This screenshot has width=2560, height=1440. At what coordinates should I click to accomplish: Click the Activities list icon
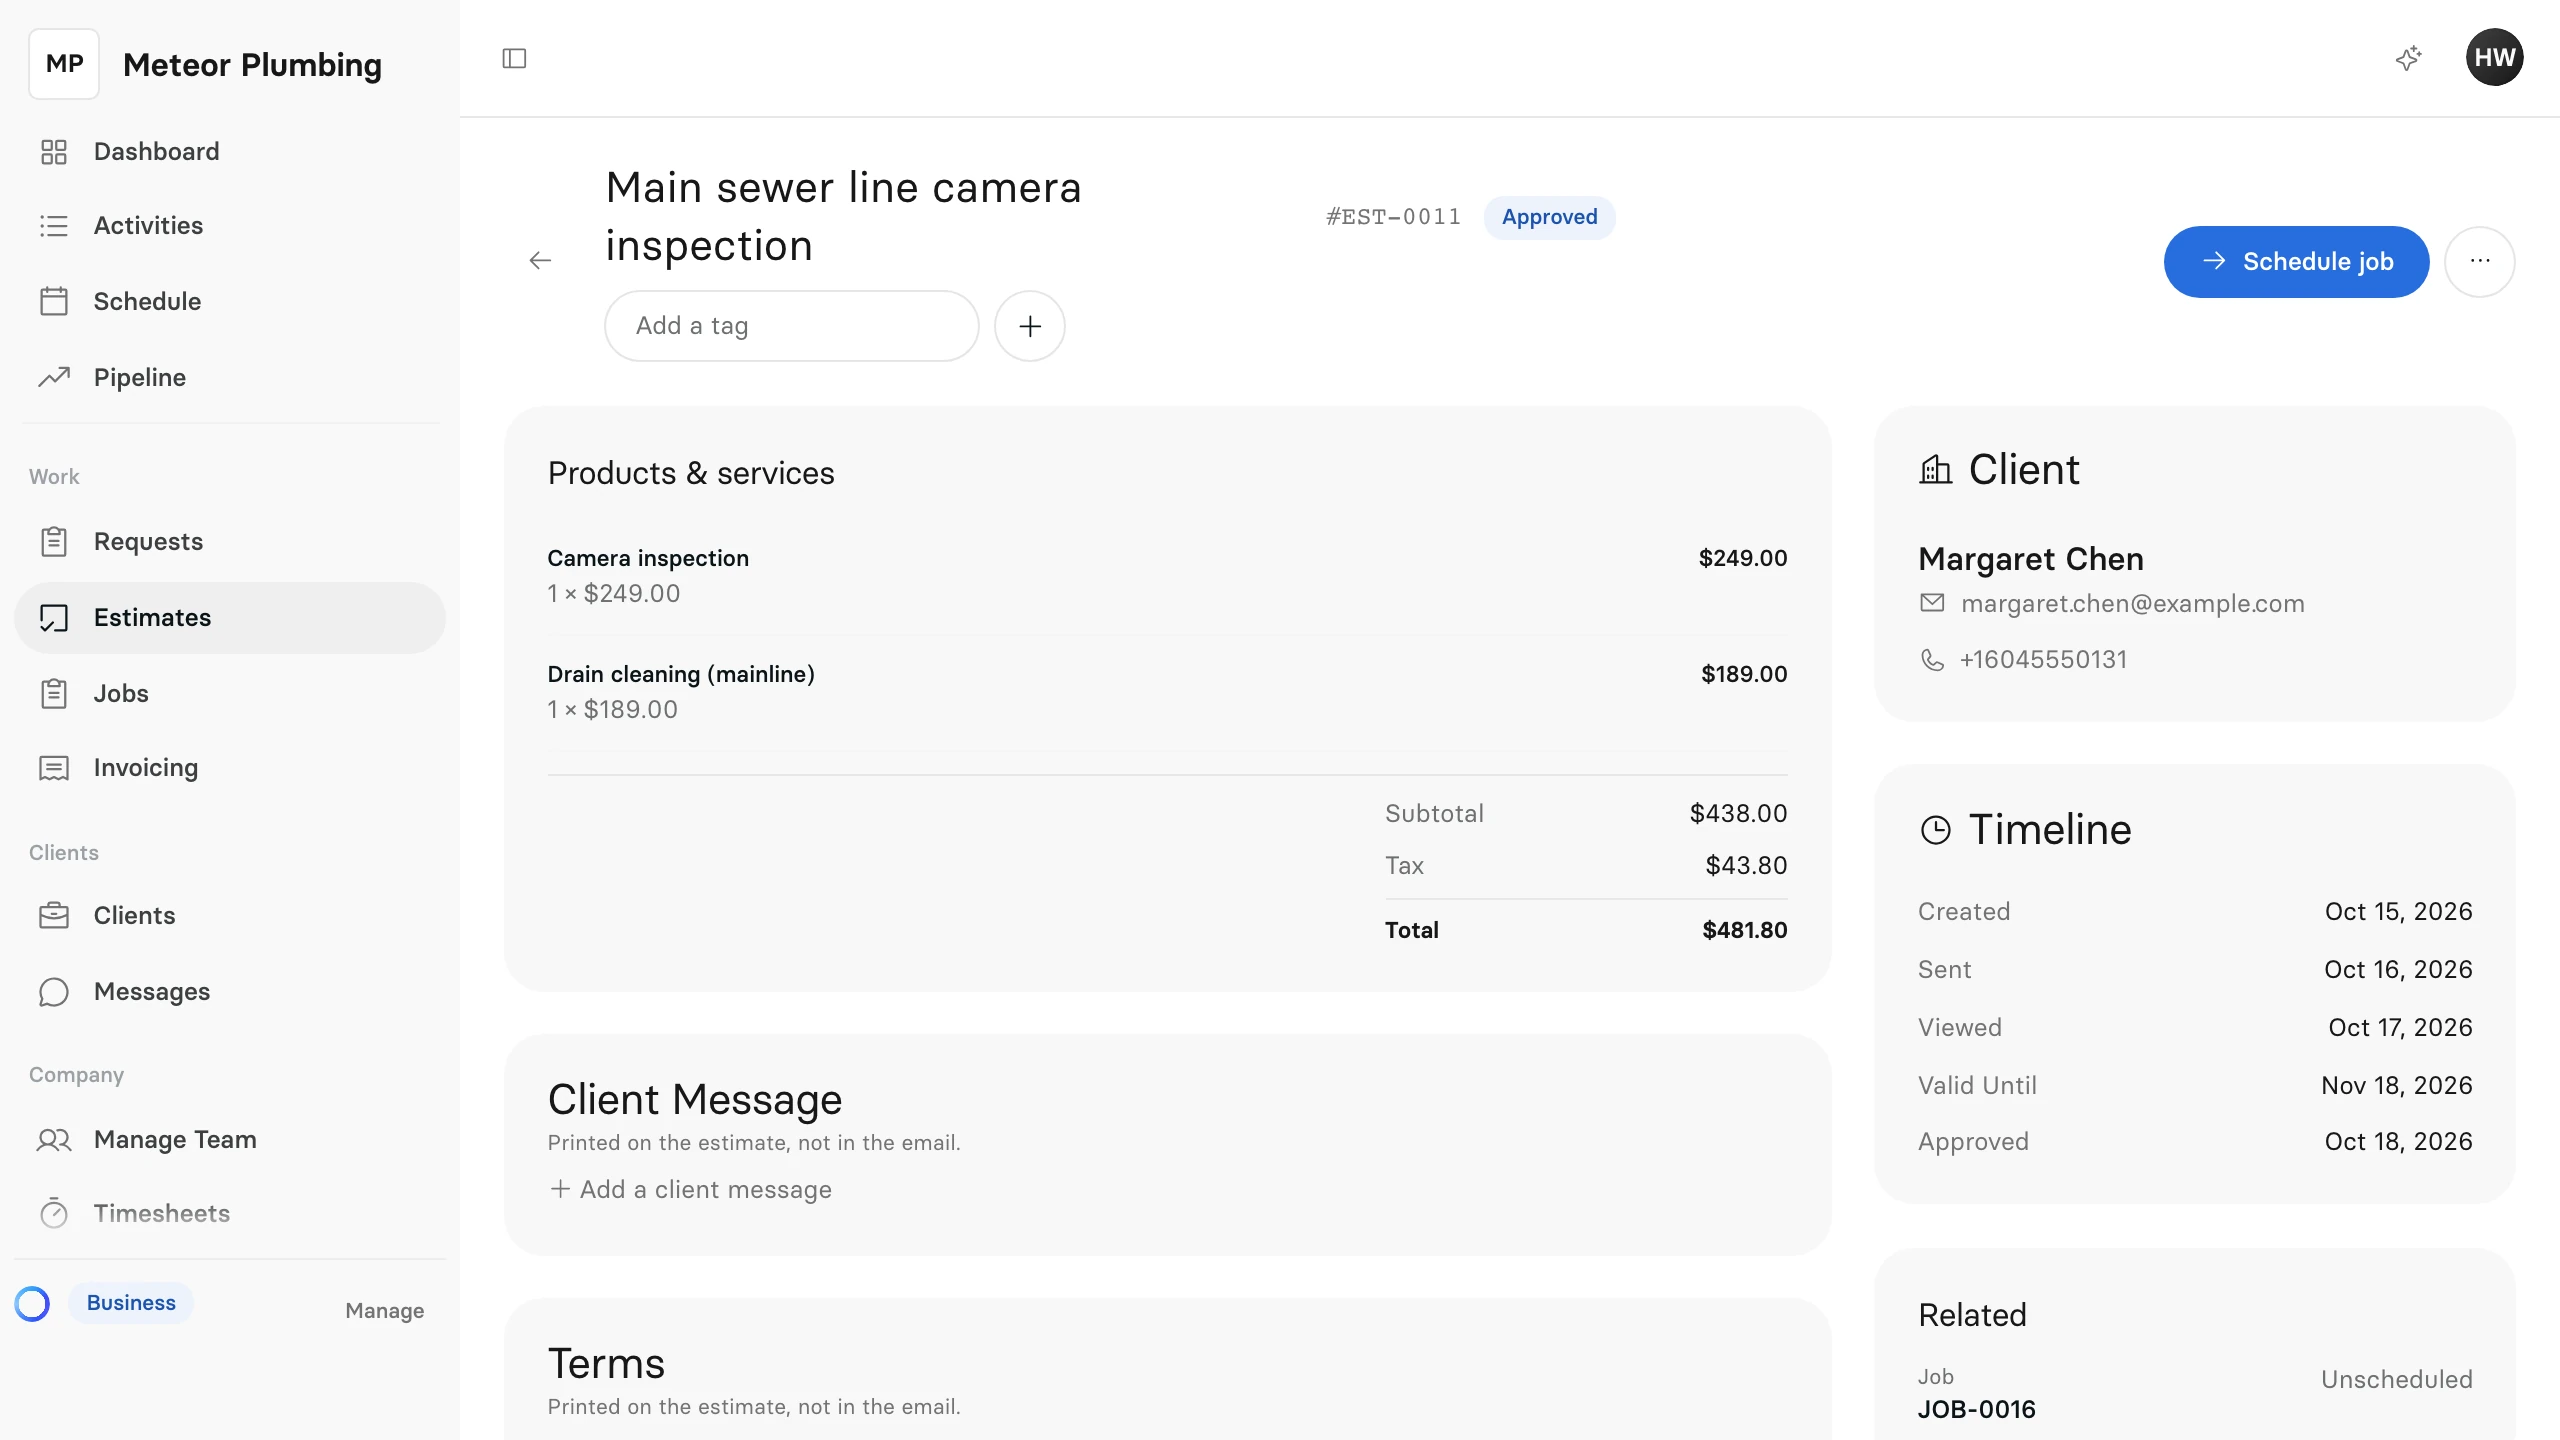54,226
